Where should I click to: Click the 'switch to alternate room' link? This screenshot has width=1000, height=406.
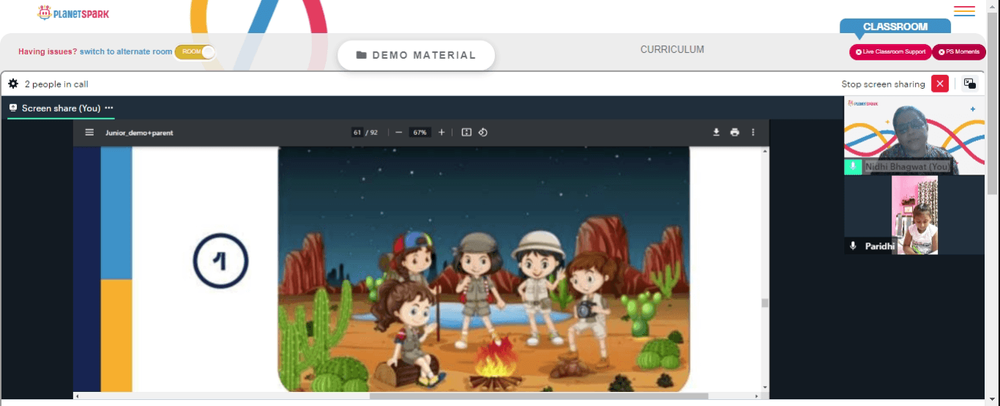pyautogui.click(x=126, y=52)
